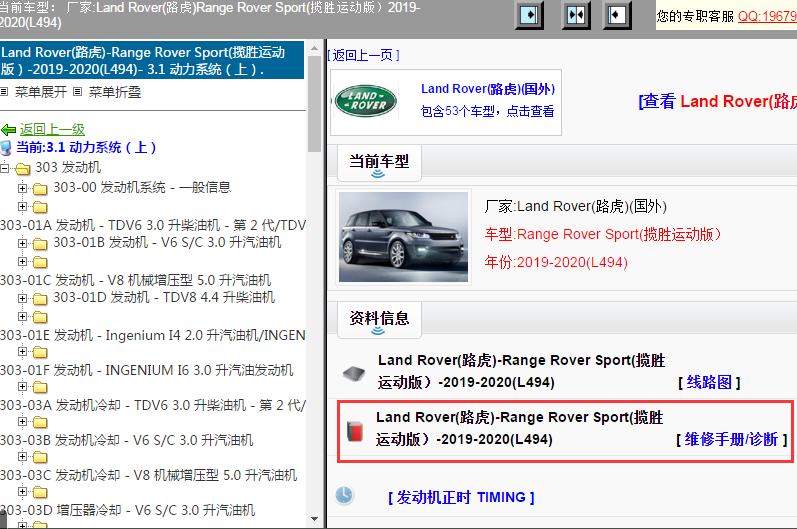797x529 pixels.
Task: Click the menu collapse icon beside 菜单折叠
Action: pyautogui.click(x=77, y=92)
